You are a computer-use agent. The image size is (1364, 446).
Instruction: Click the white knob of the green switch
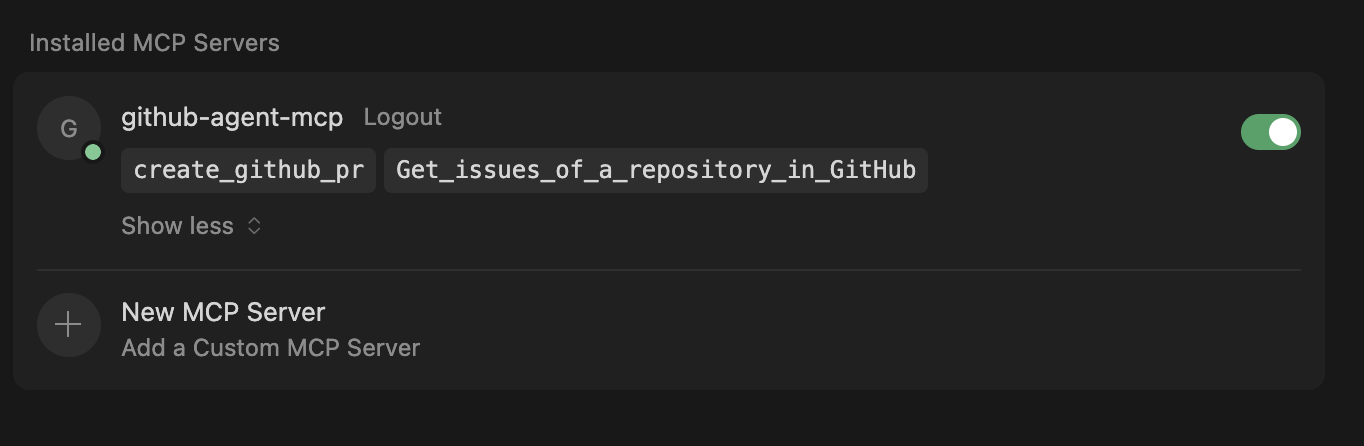point(1283,132)
